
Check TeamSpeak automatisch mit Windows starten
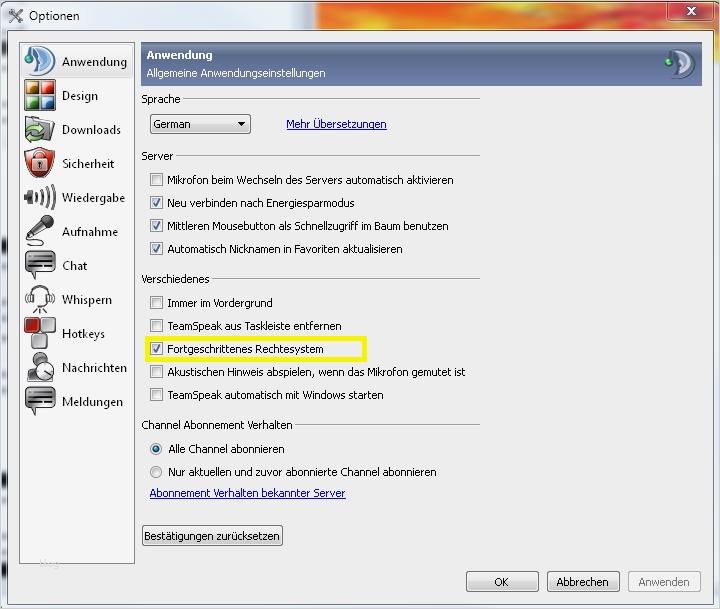pyautogui.click(x=156, y=395)
